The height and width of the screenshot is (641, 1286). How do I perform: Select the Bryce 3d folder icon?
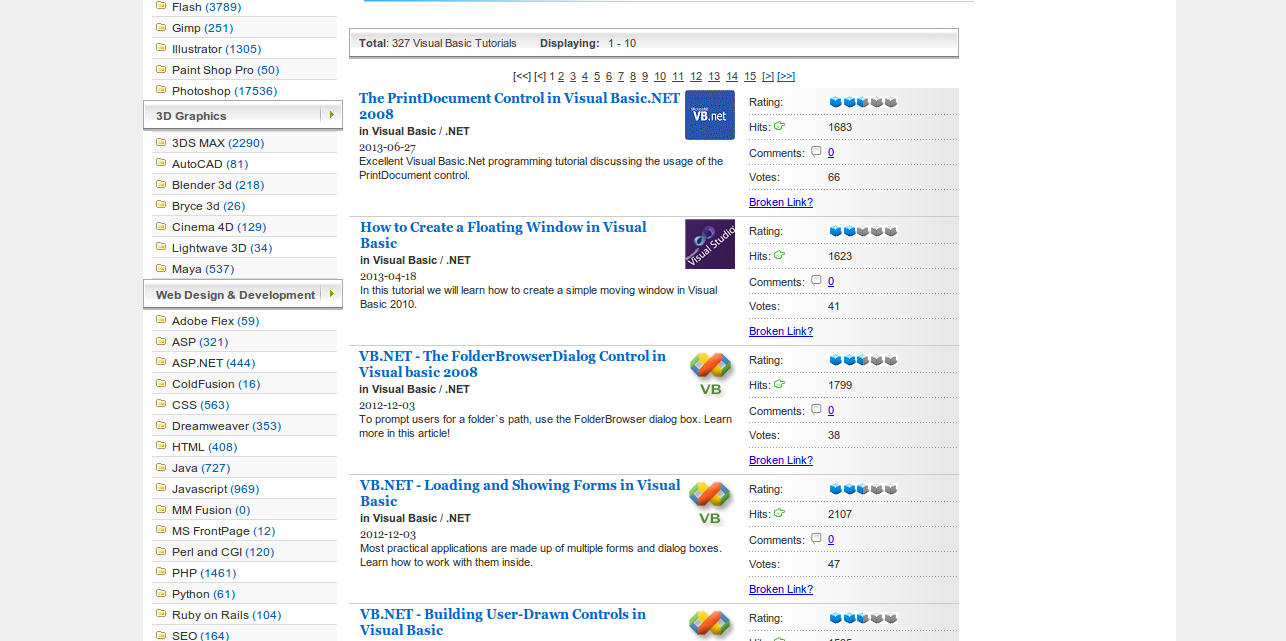[161, 205]
